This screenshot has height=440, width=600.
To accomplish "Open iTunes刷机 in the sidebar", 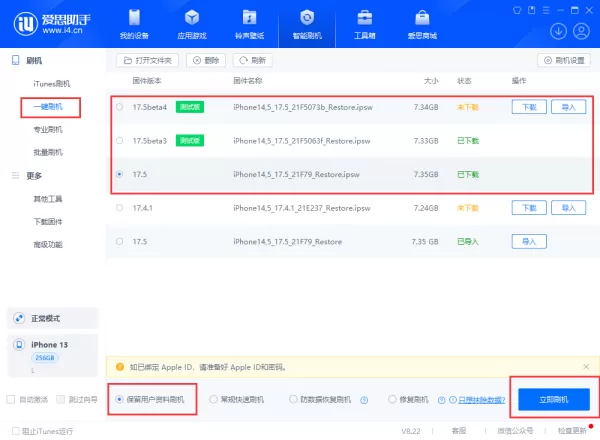I will [x=52, y=84].
